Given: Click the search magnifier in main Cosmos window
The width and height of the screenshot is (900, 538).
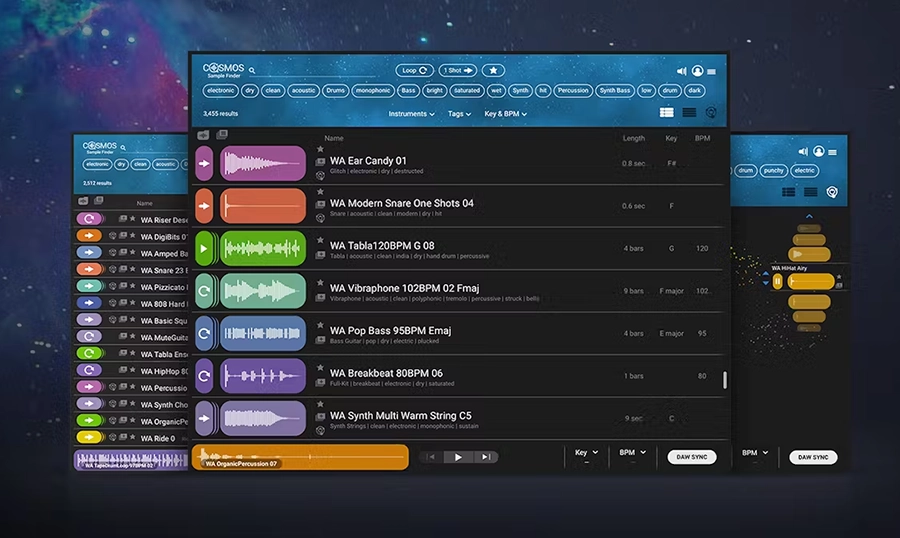Looking at the screenshot, I should [252, 71].
